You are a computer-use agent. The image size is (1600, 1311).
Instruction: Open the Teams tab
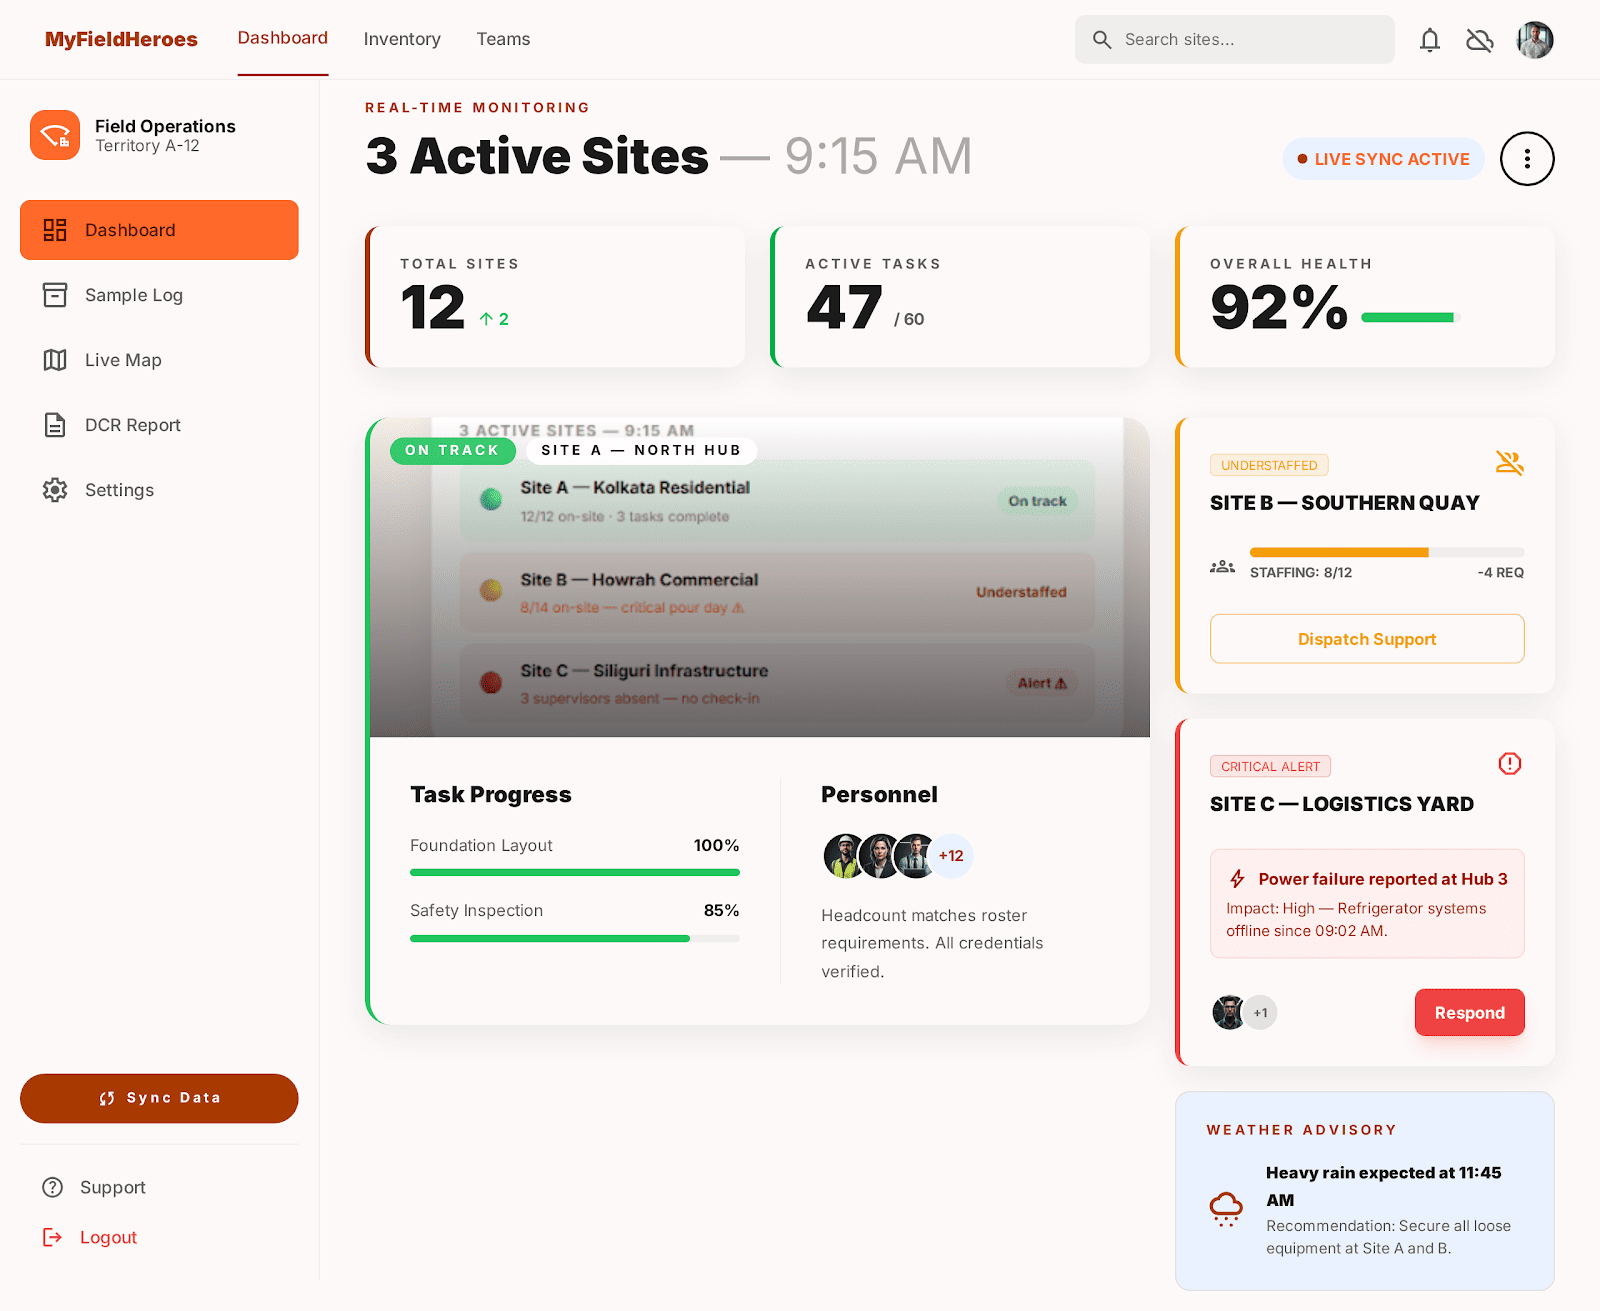[x=503, y=39]
